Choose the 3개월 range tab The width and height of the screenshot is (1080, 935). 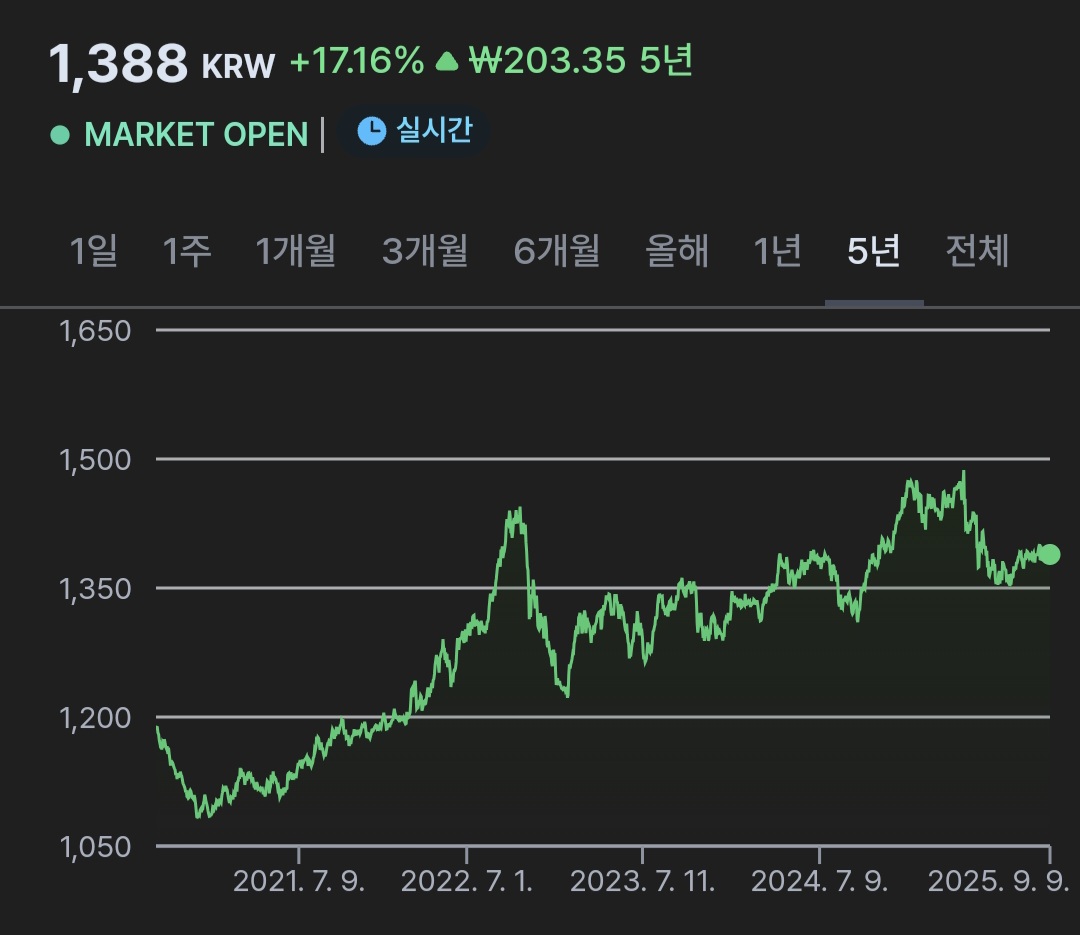click(425, 251)
